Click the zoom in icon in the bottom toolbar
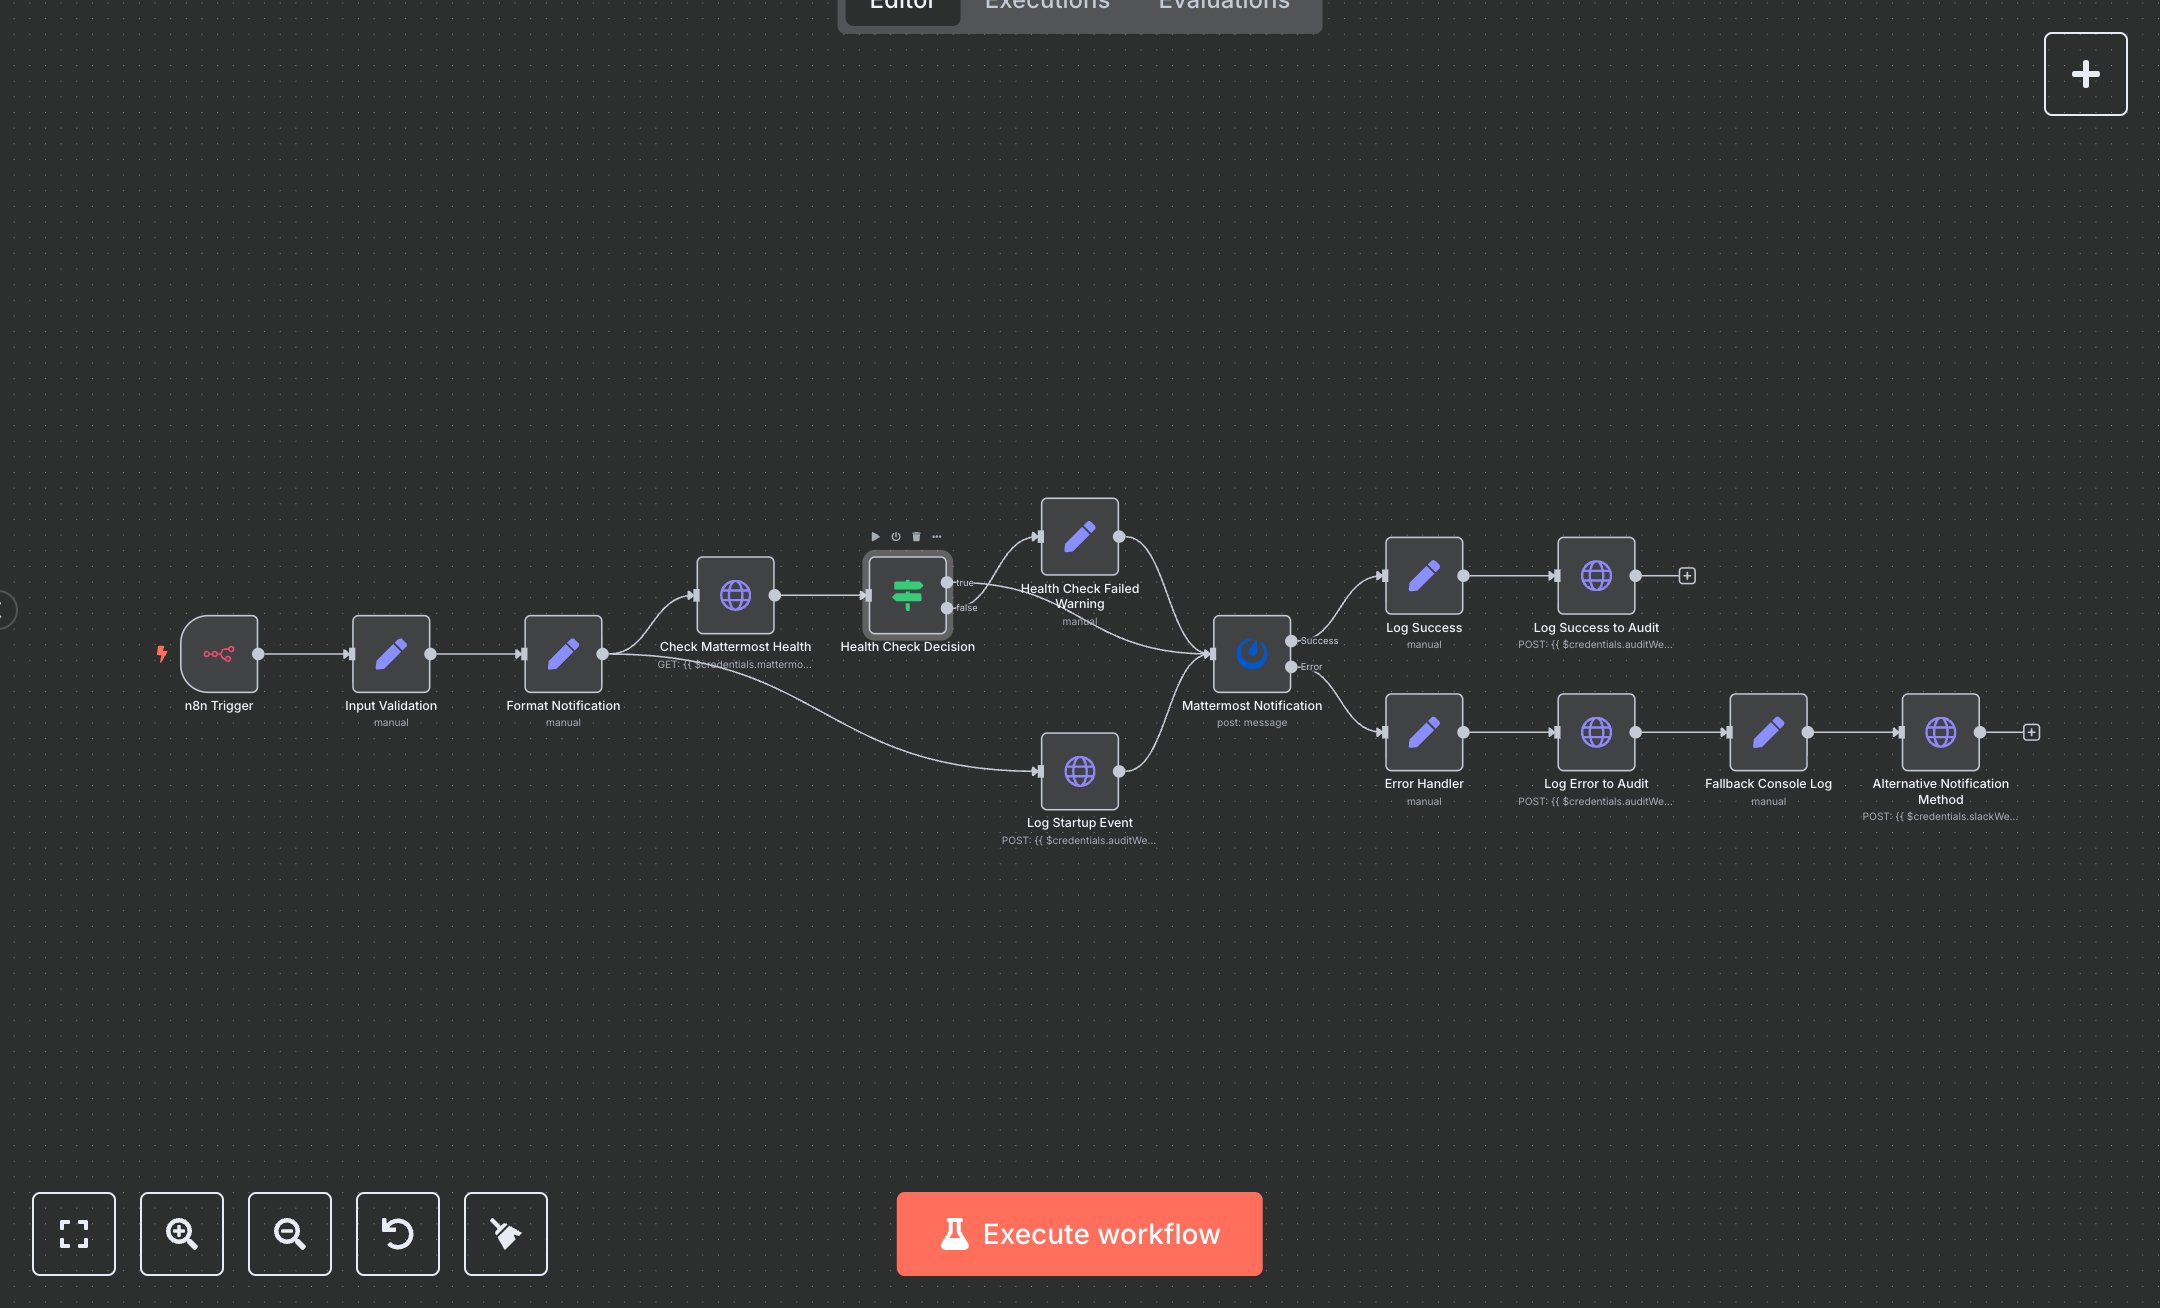This screenshot has width=2160, height=1308. pyautogui.click(x=181, y=1234)
